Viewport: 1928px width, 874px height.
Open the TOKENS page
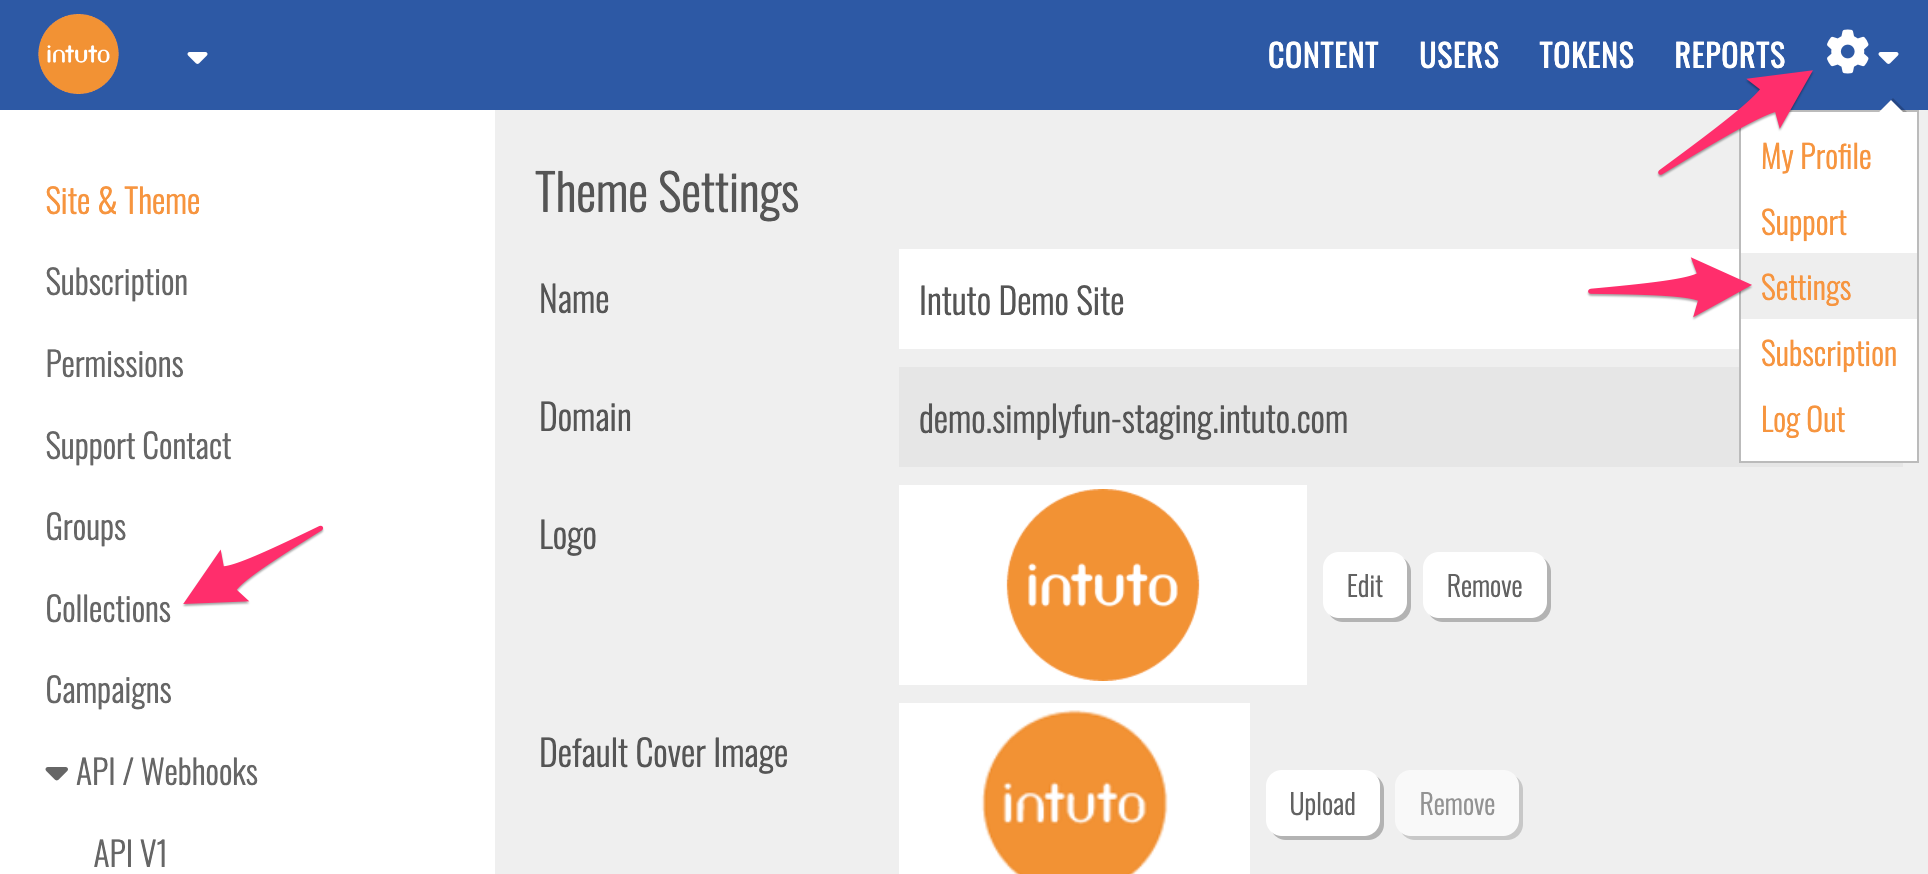[x=1585, y=55]
